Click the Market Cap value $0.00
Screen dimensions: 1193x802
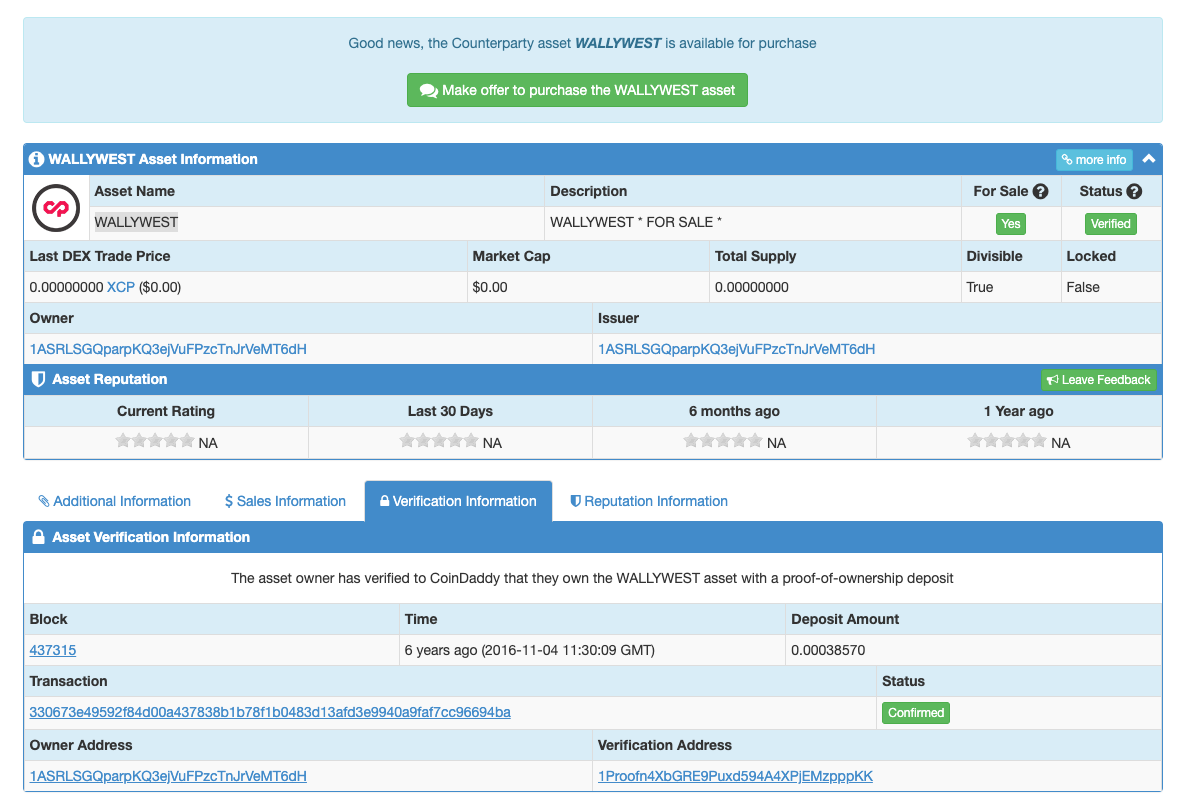[x=490, y=288]
